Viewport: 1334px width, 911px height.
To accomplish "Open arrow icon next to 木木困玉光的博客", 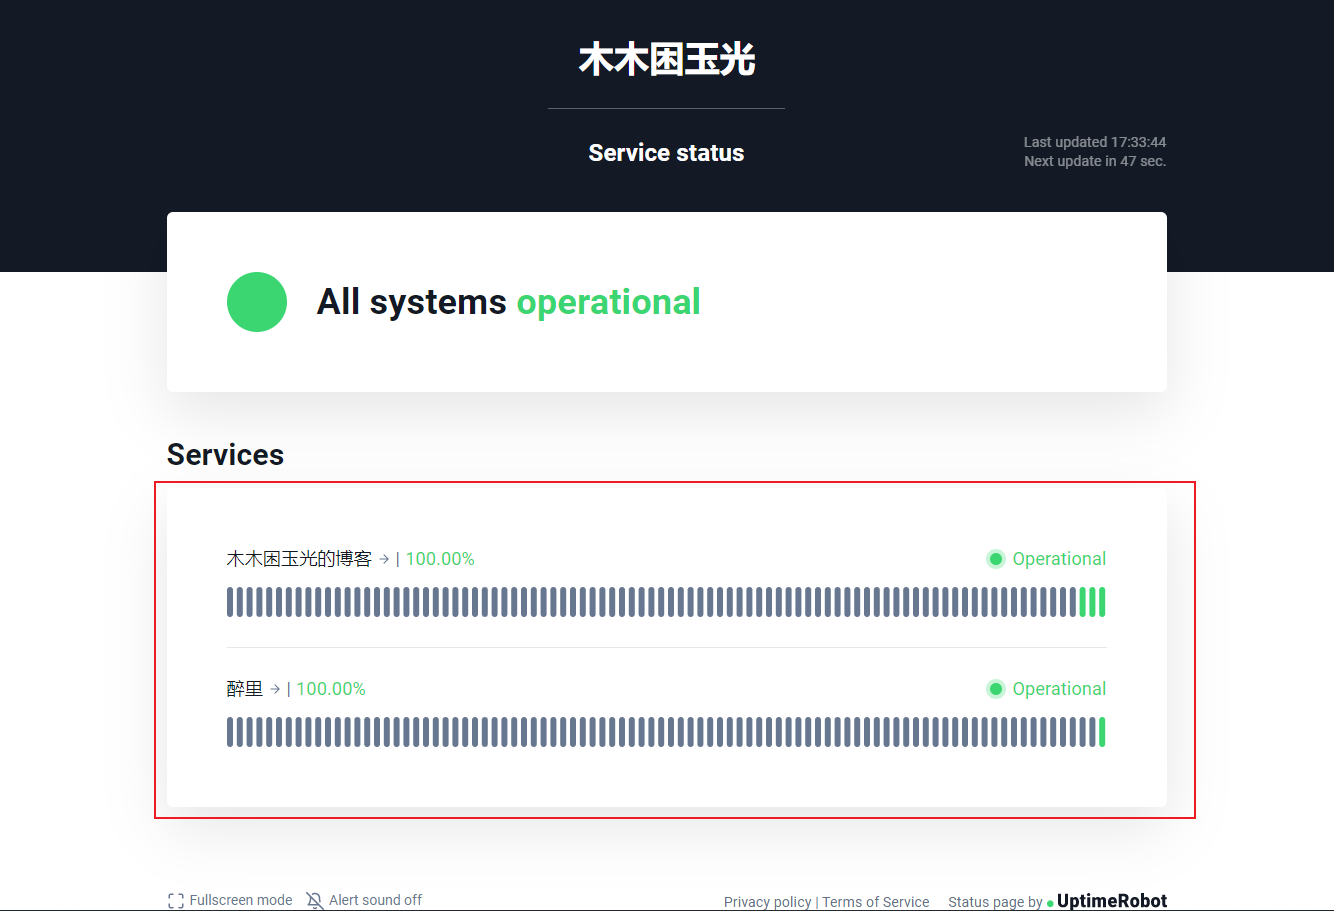I will point(384,559).
